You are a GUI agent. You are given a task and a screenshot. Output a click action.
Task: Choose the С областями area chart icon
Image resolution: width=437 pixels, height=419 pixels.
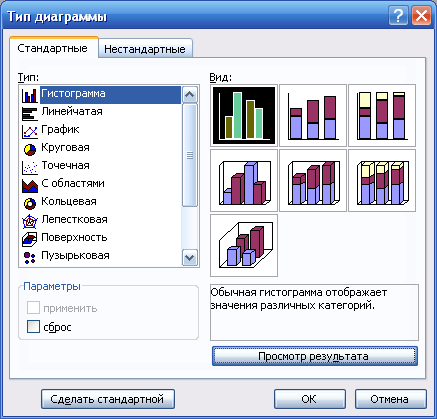click(x=30, y=185)
